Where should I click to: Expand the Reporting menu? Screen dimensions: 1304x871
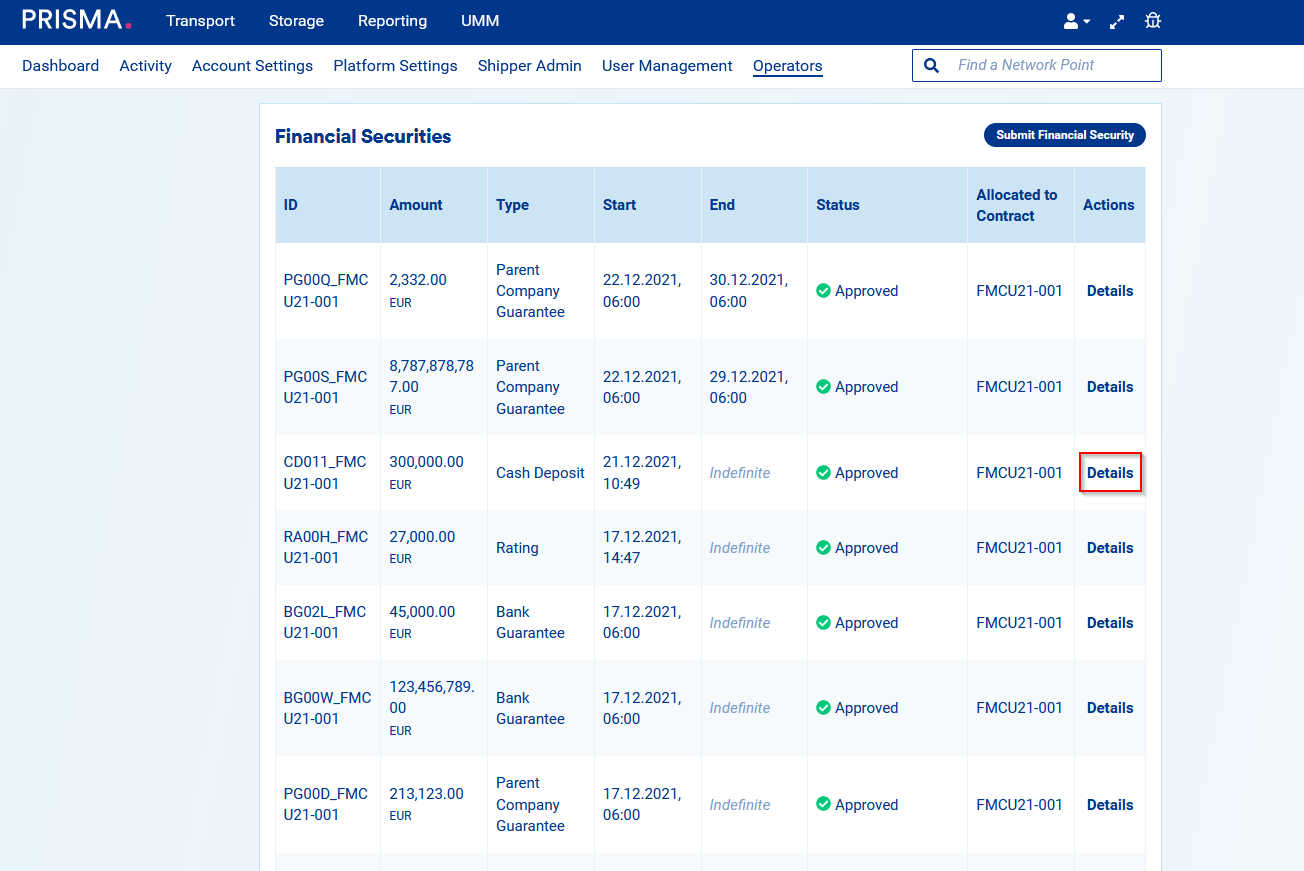[x=392, y=21]
